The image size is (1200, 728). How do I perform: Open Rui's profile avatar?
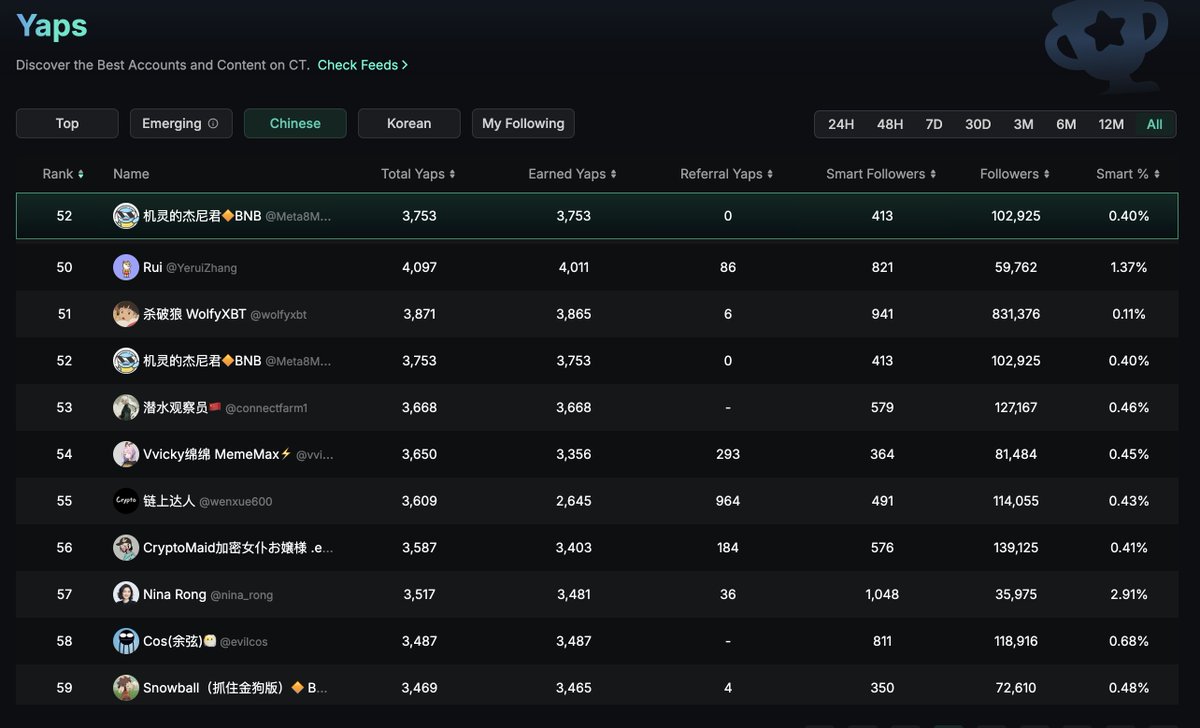click(126, 267)
